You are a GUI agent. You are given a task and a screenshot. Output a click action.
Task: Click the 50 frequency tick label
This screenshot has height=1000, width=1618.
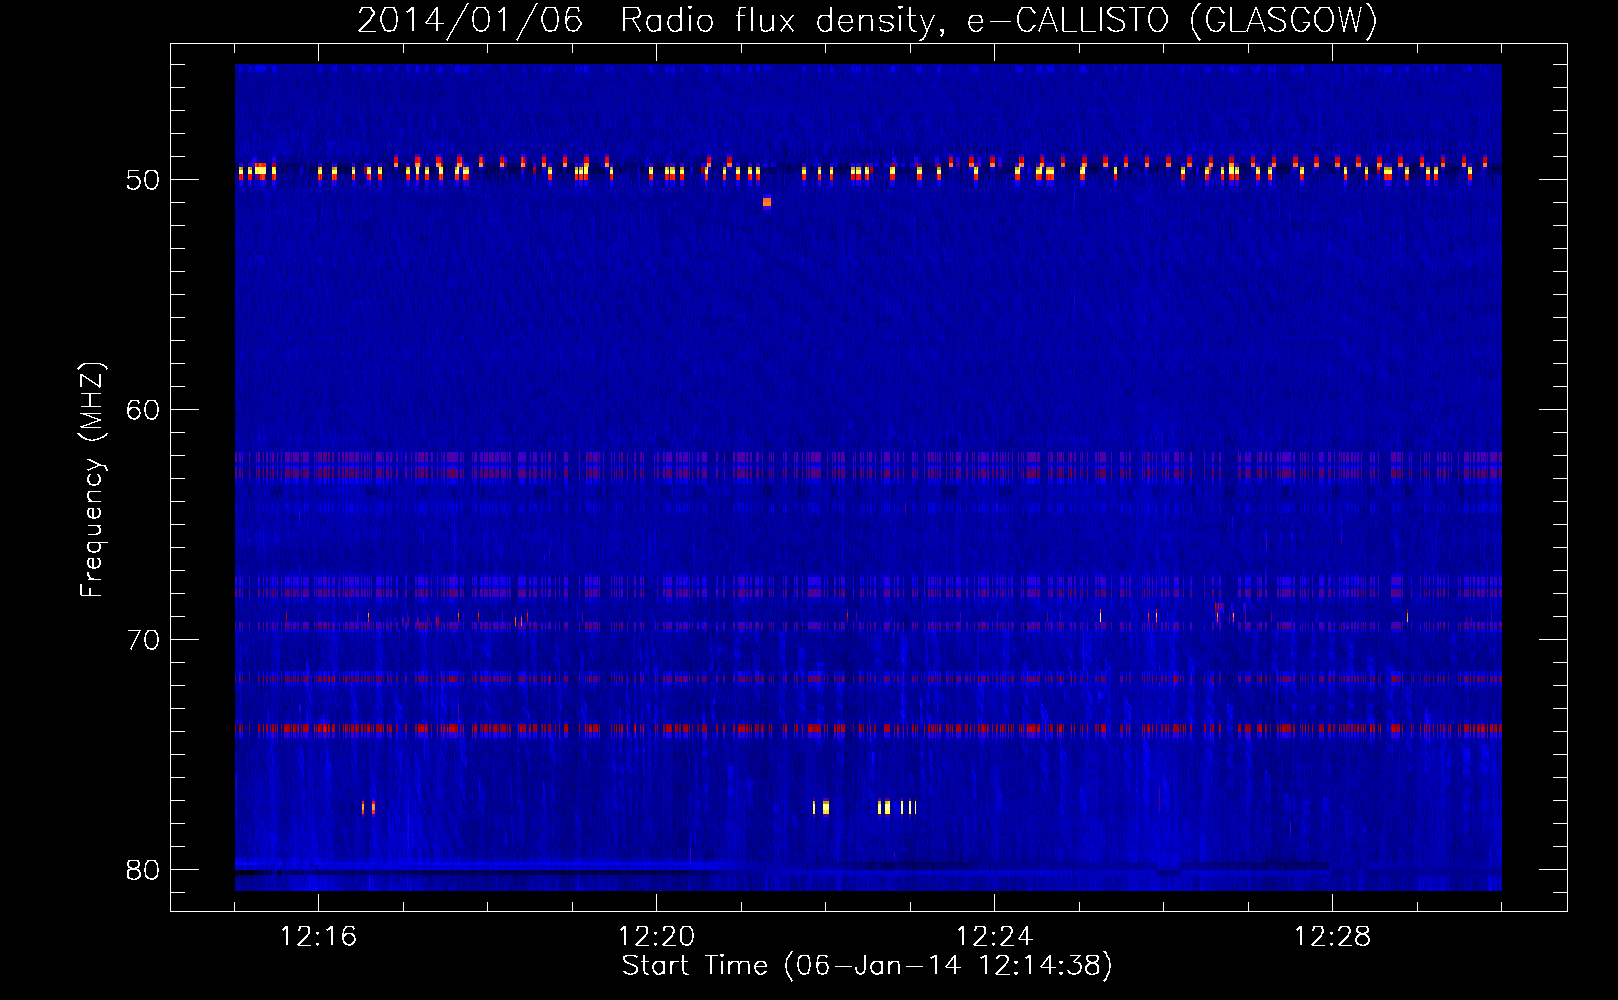[x=143, y=180]
